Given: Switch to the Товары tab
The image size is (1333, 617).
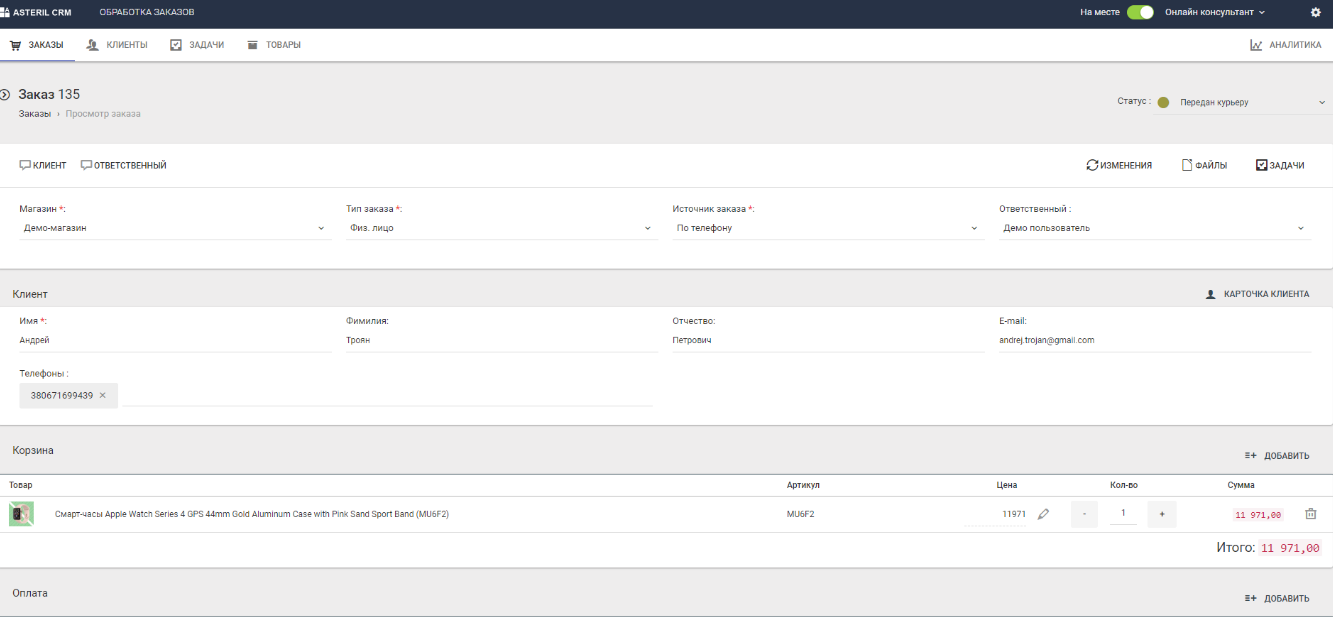Looking at the screenshot, I should (274, 45).
